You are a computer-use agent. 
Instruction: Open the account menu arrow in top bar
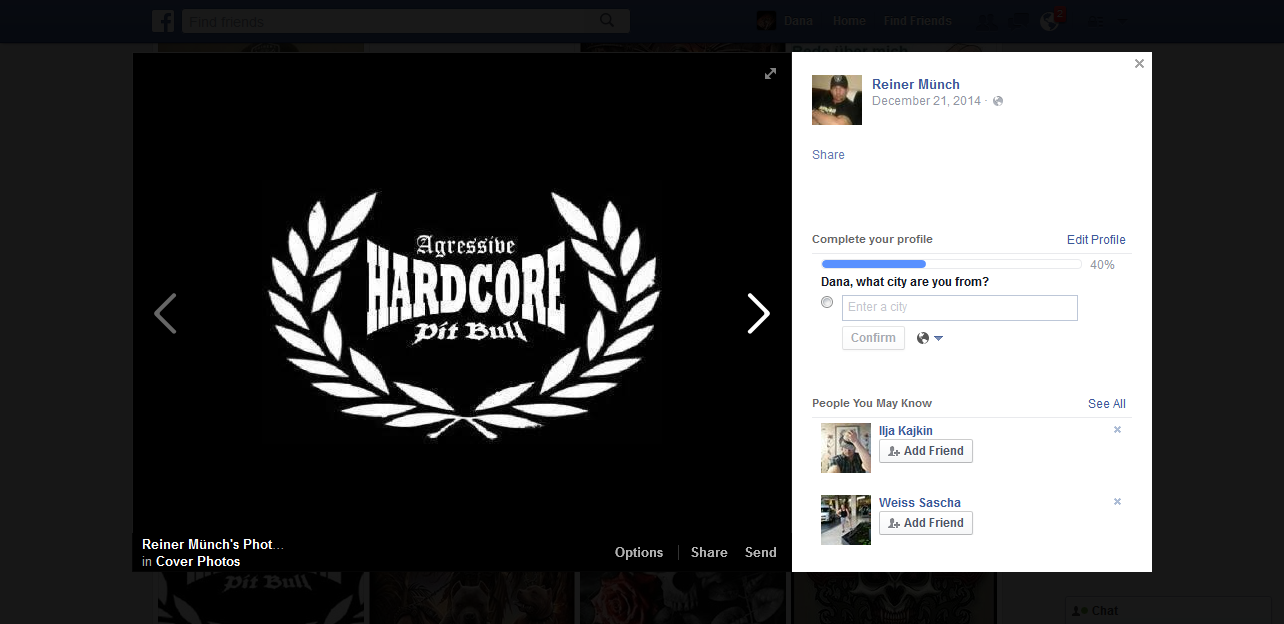tap(1124, 21)
